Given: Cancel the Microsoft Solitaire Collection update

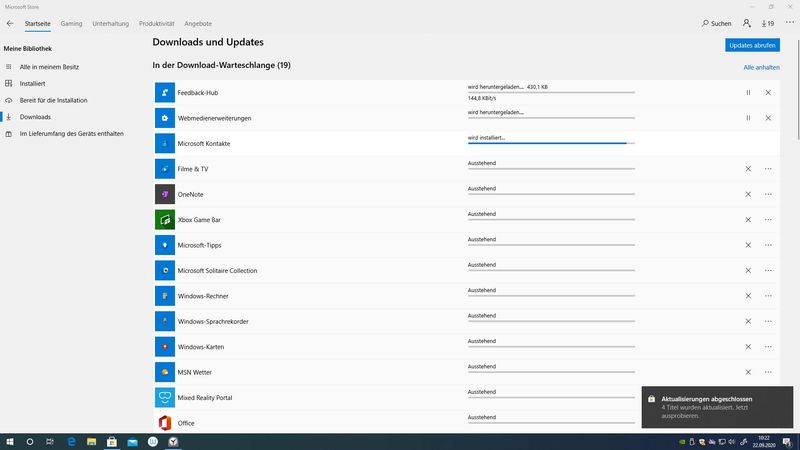Looking at the screenshot, I should (748, 270).
